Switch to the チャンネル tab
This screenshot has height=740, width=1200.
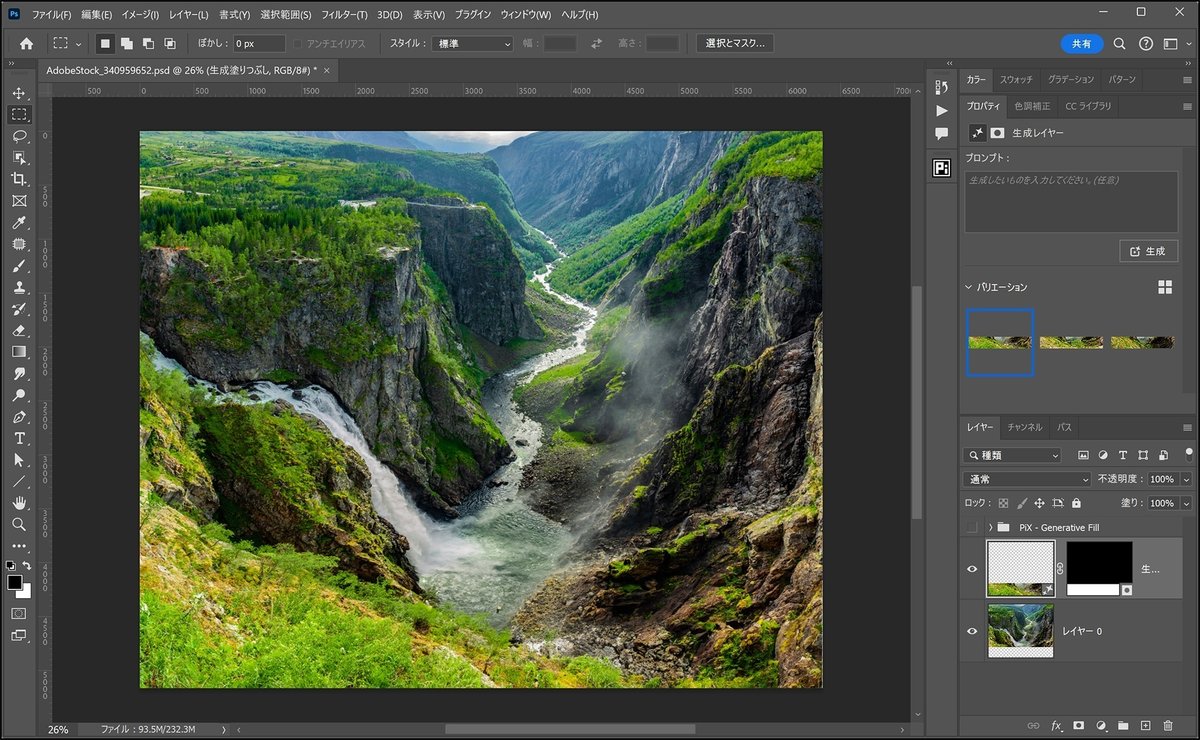click(x=1025, y=427)
